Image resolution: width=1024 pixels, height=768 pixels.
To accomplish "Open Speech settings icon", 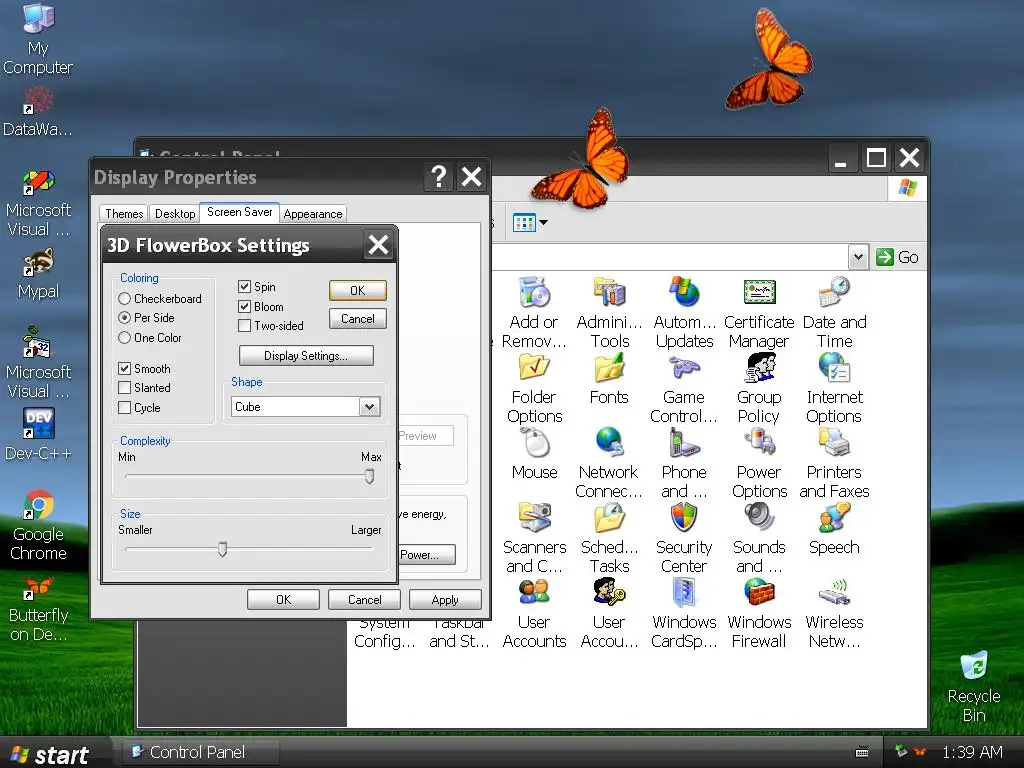I will coord(834,517).
